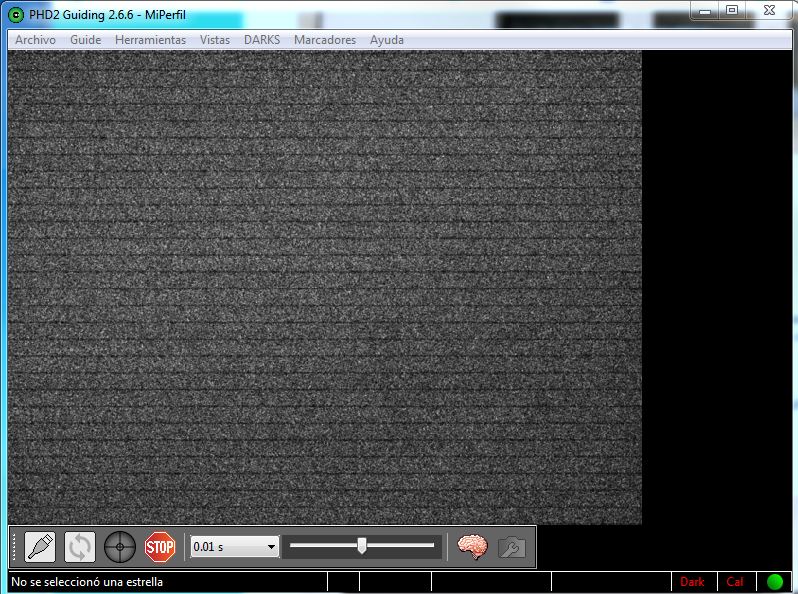Expand the 0.01 s exposure dropdown
This screenshot has width=798, height=594.
[270, 547]
